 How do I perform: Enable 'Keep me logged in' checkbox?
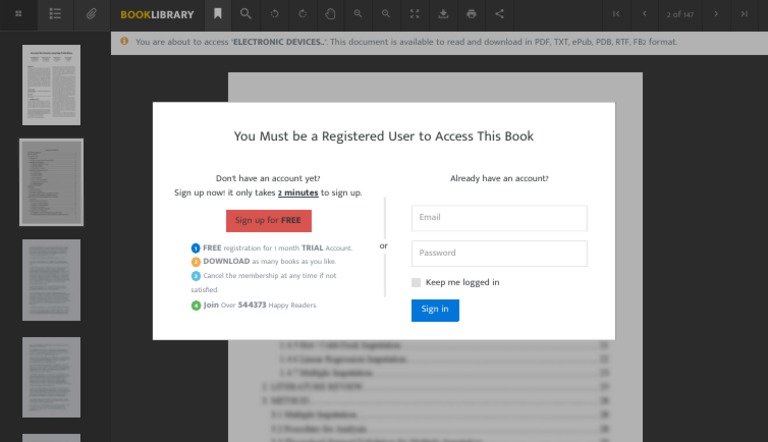click(x=416, y=282)
